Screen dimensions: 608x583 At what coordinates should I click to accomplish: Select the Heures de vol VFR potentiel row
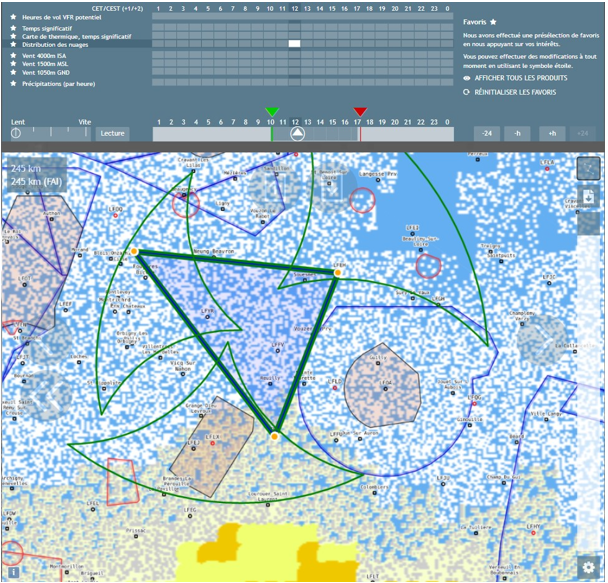click(68, 18)
